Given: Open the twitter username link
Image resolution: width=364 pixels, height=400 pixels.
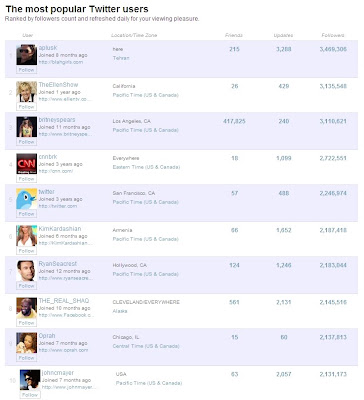Looking at the screenshot, I should point(47,192).
